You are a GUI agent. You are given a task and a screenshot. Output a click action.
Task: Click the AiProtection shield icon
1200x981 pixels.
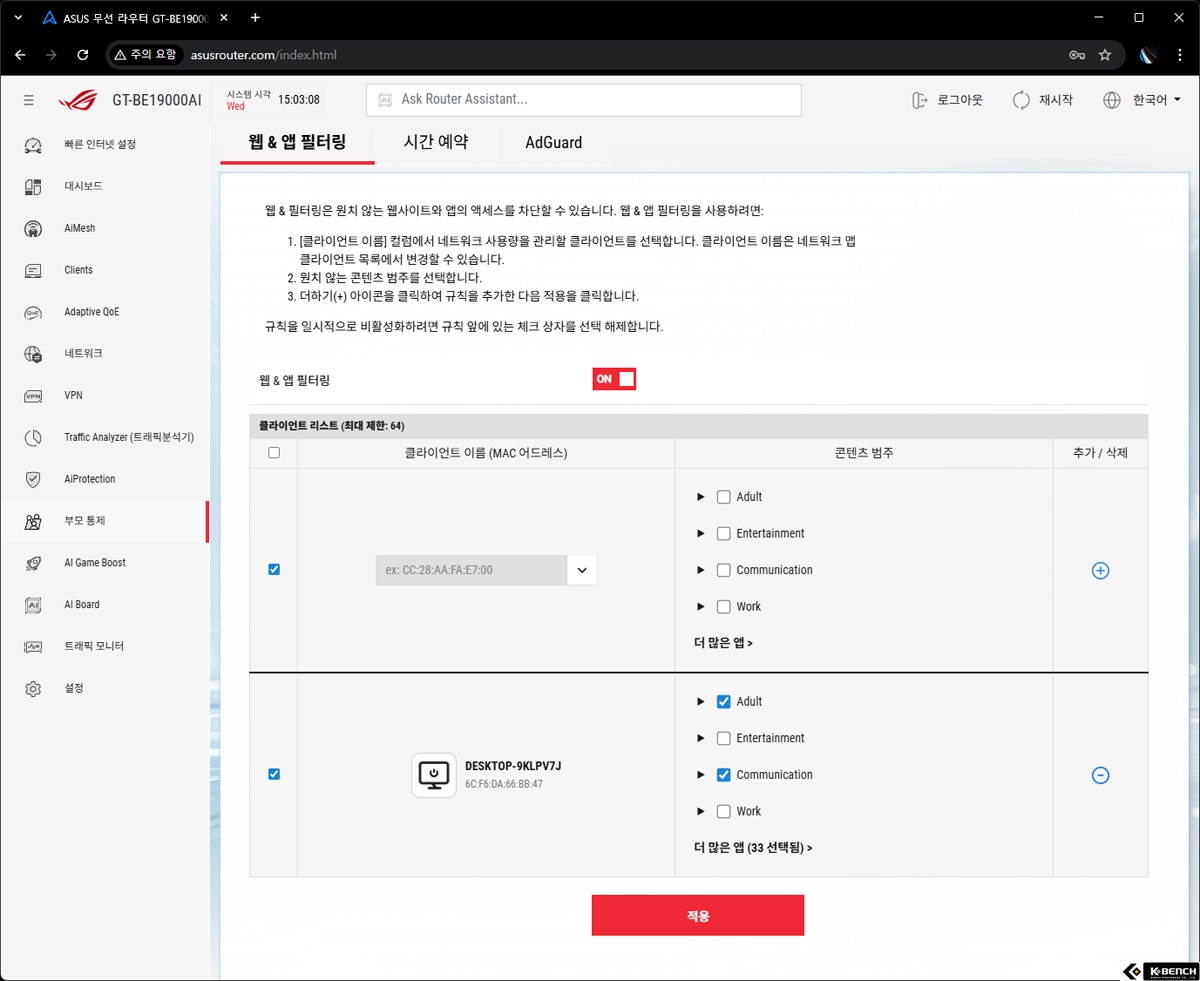coord(33,479)
